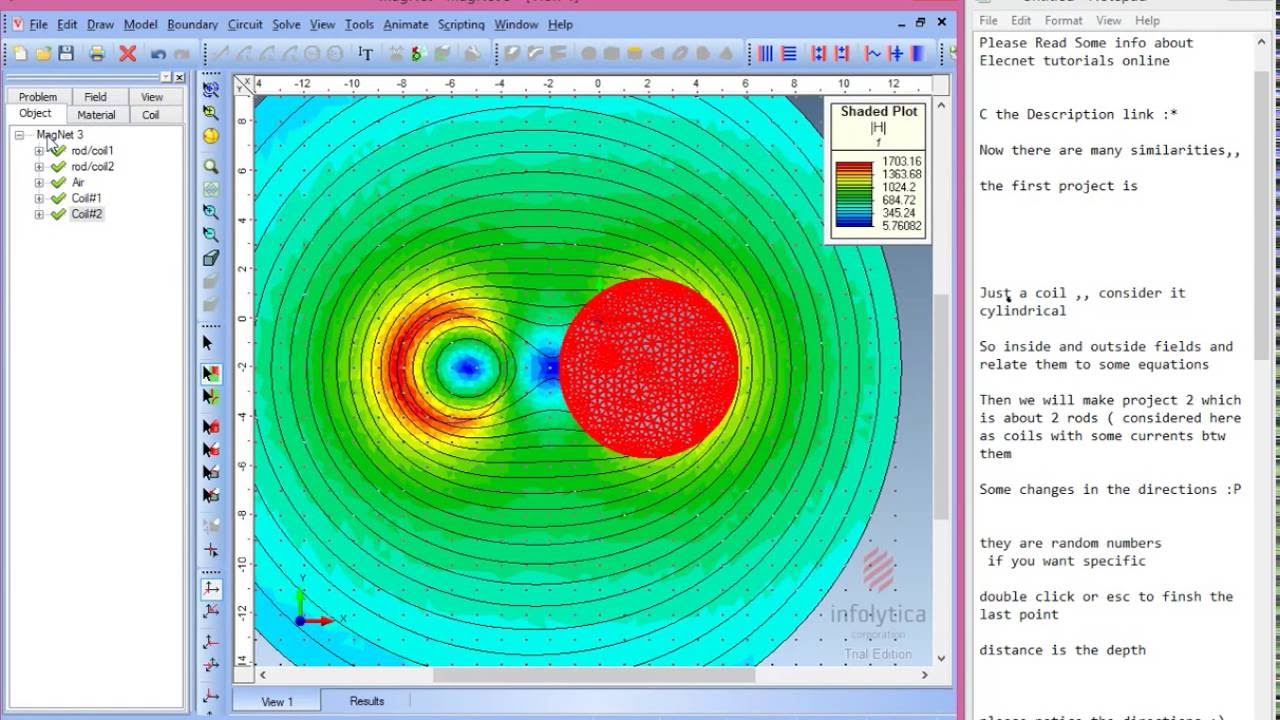Image resolution: width=1280 pixels, height=720 pixels.
Task: Switch to the Field tab
Action: pyautogui.click(x=95, y=97)
